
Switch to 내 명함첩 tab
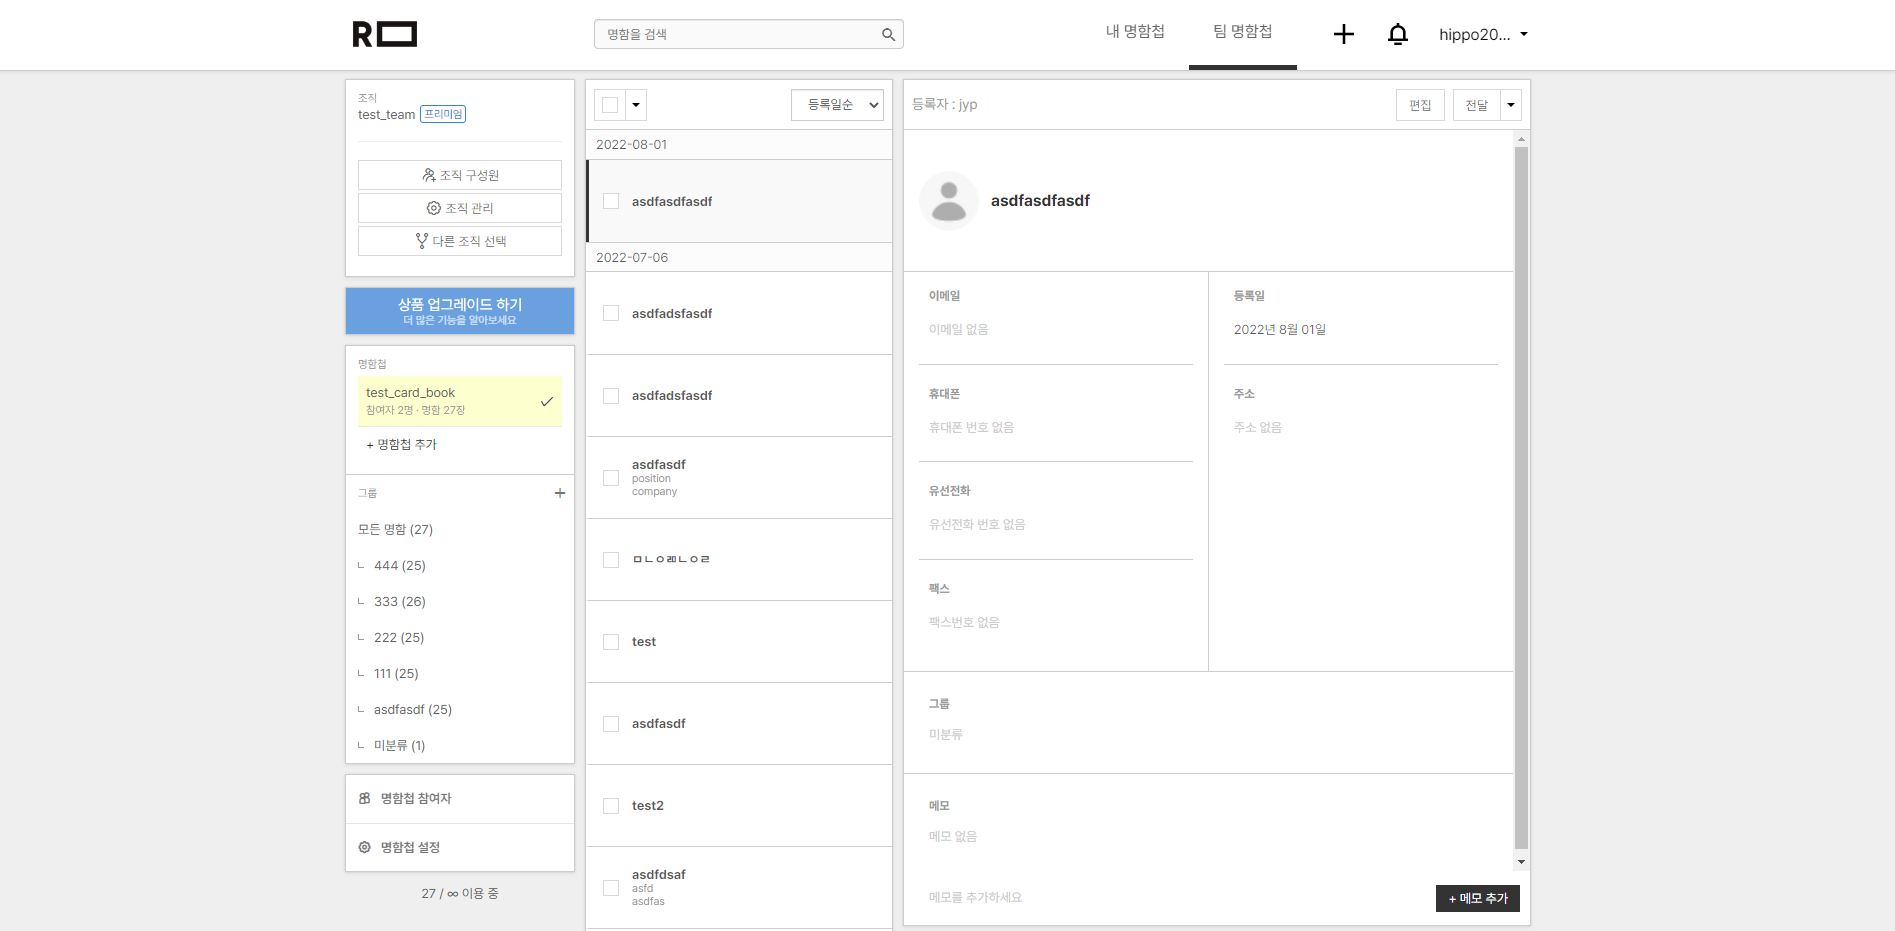[x=1135, y=32]
